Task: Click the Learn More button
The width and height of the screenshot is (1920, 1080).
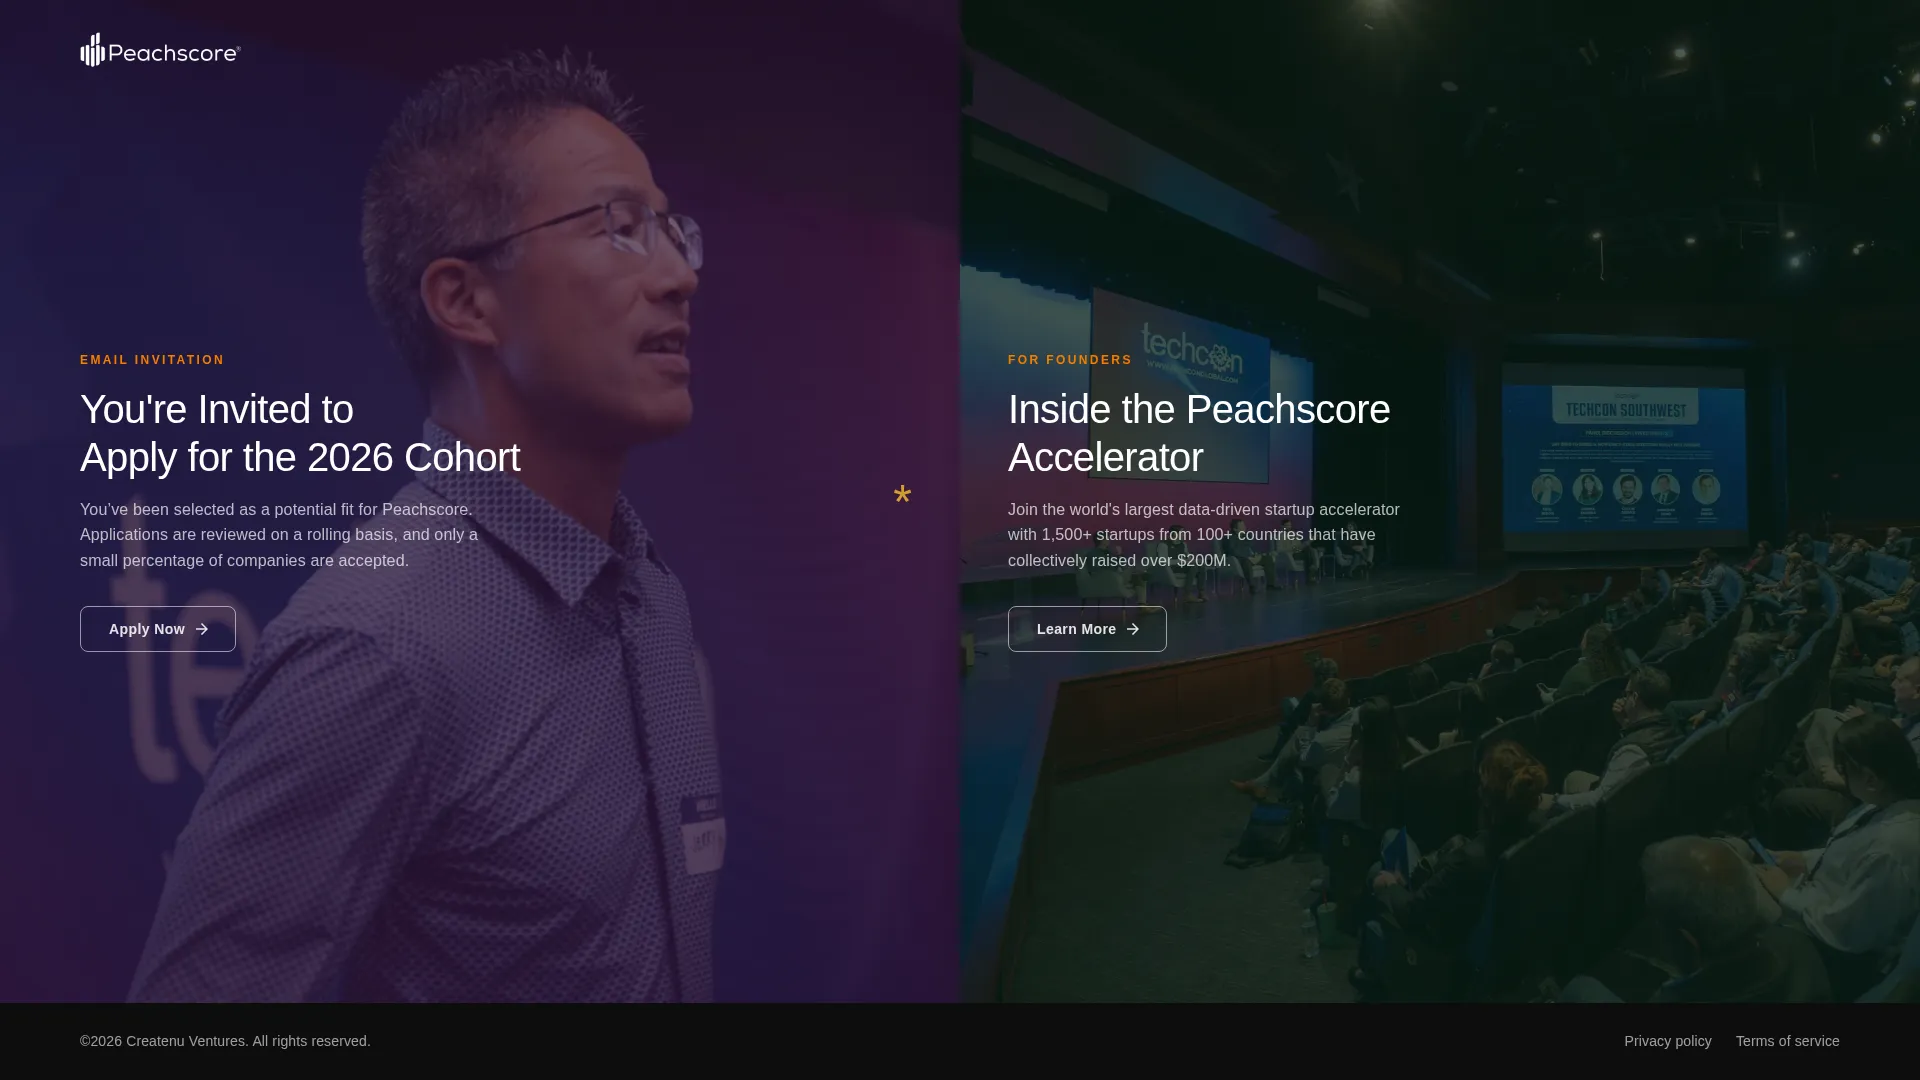Action: pos(1087,629)
